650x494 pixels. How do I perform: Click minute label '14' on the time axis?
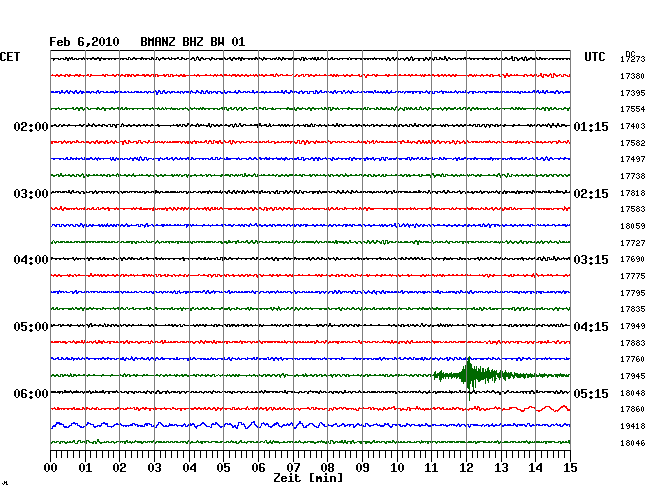coord(536,468)
